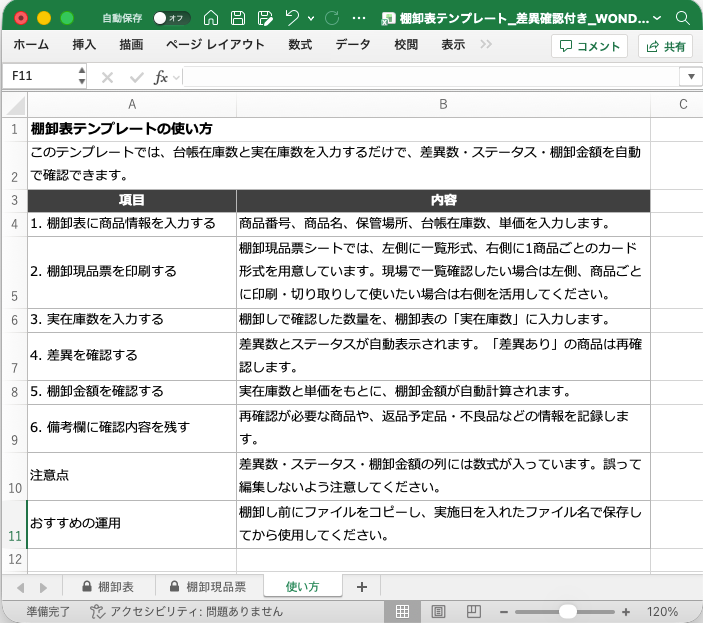Open the データ ribbon tab
This screenshot has width=703, height=623.
[x=353, y=44]
